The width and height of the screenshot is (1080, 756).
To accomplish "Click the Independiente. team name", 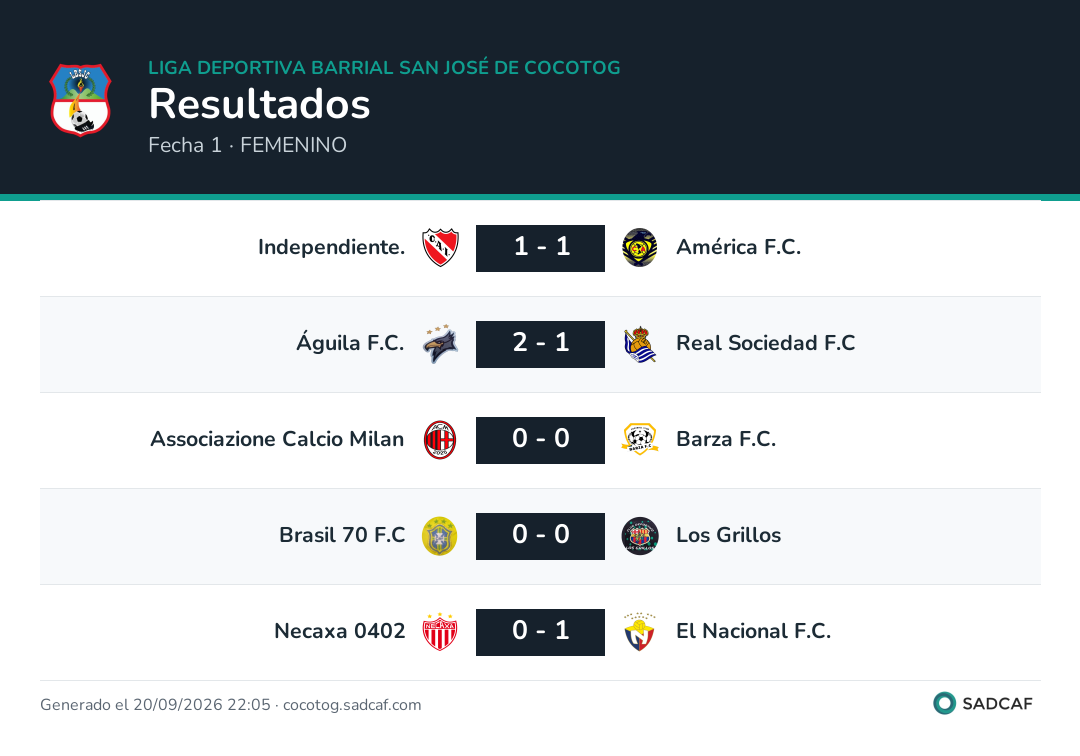I will click(331, 247).
